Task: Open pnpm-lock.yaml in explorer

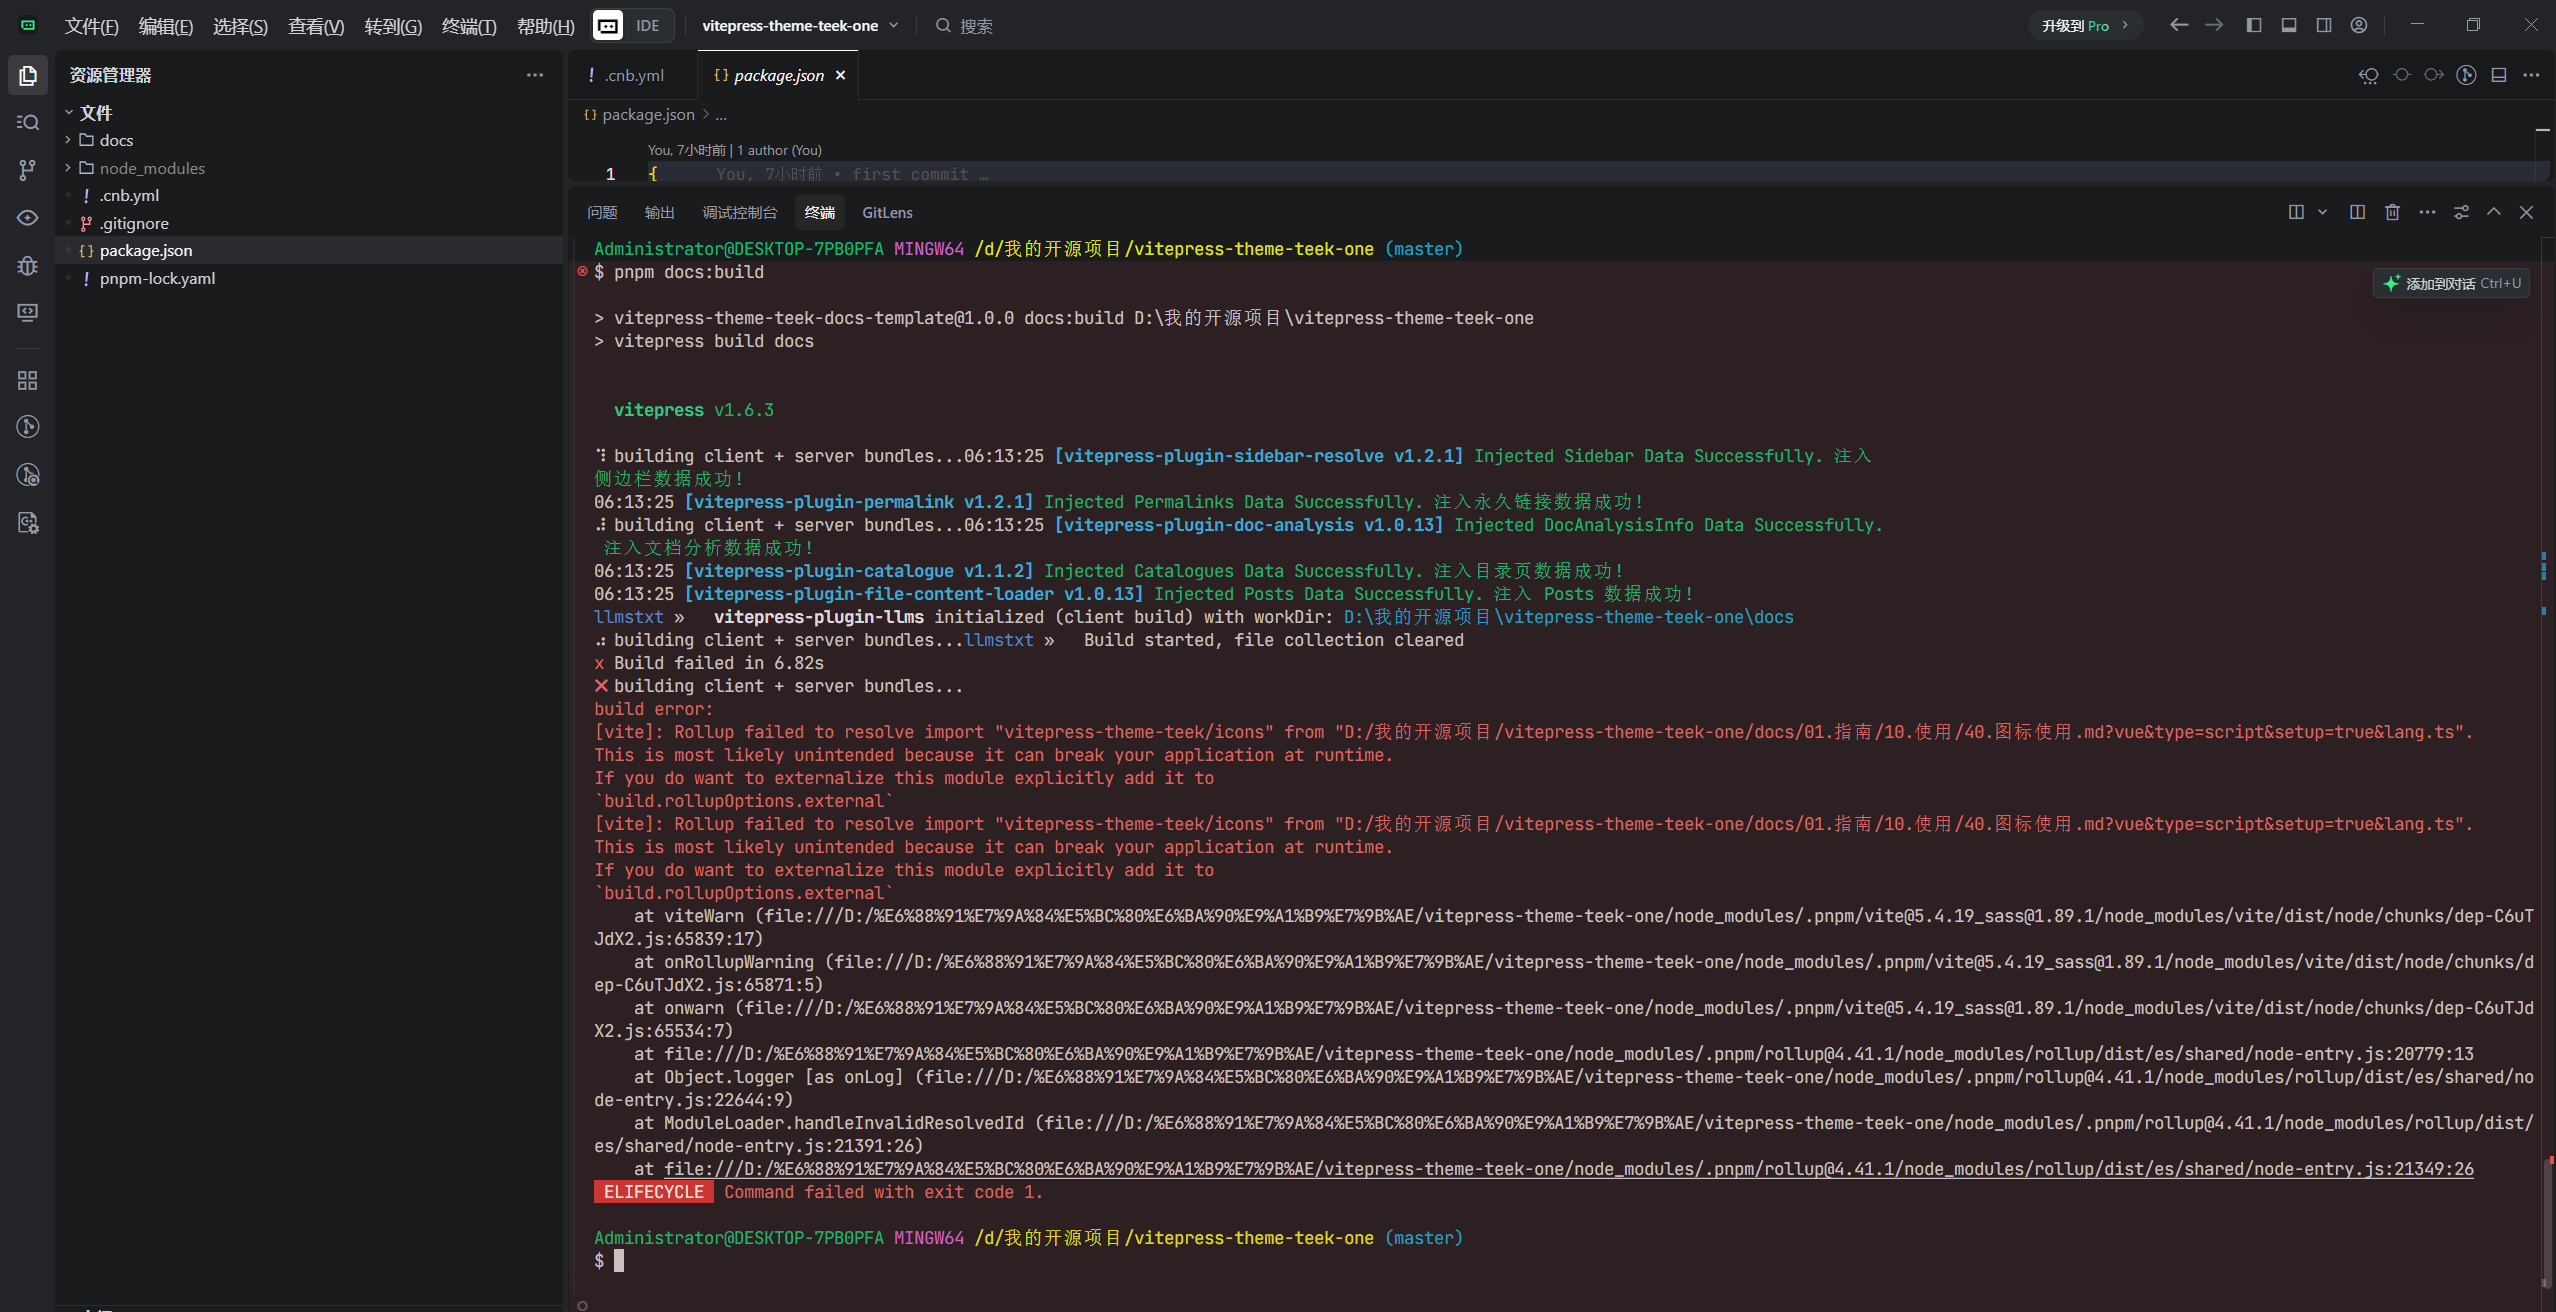Action: (x=157, y=278)
